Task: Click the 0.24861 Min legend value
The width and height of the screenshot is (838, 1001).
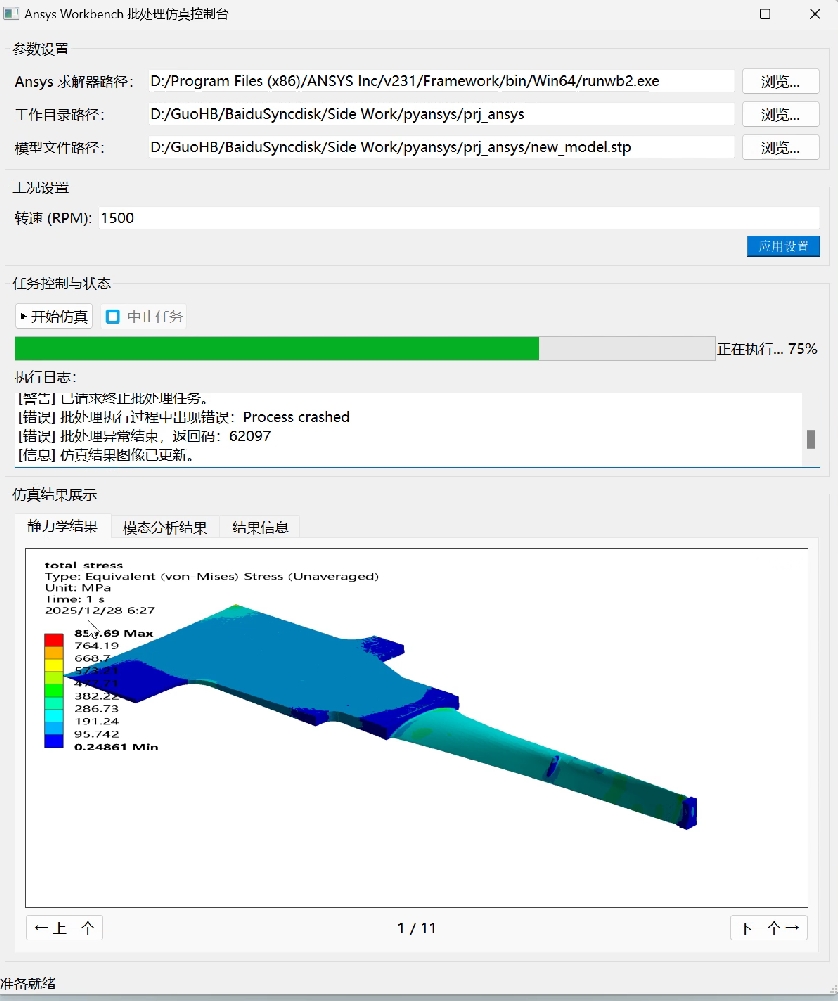Action: (x=116, y=746)
